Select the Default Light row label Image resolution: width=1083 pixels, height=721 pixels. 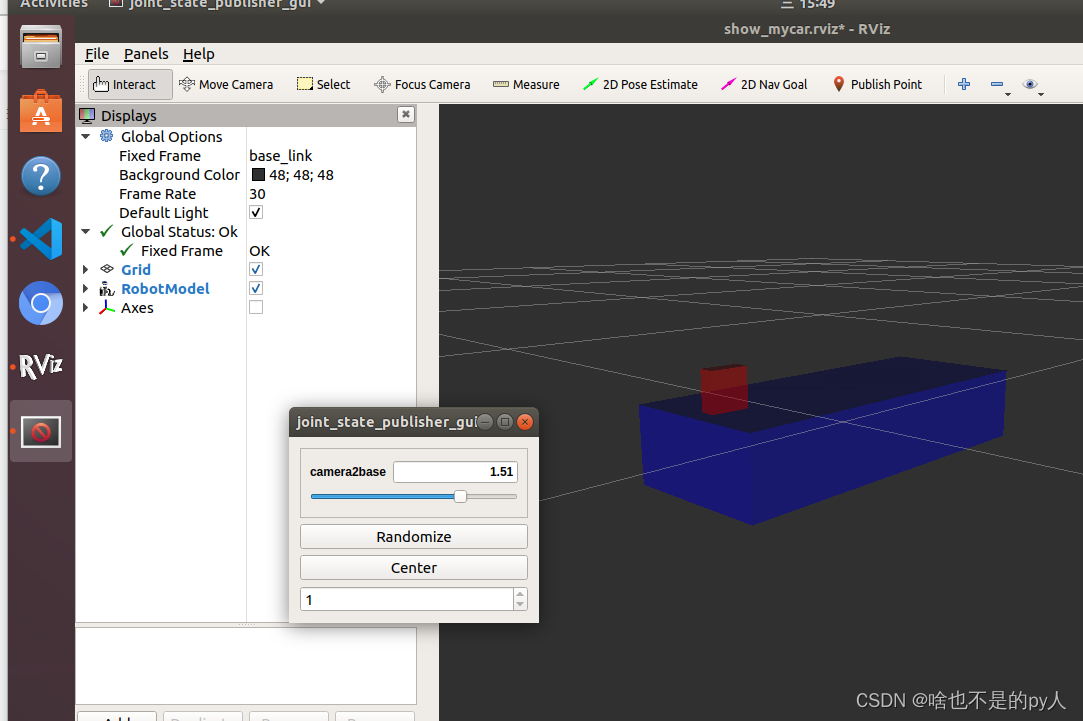pyautogui.click(x=163, y=213)
